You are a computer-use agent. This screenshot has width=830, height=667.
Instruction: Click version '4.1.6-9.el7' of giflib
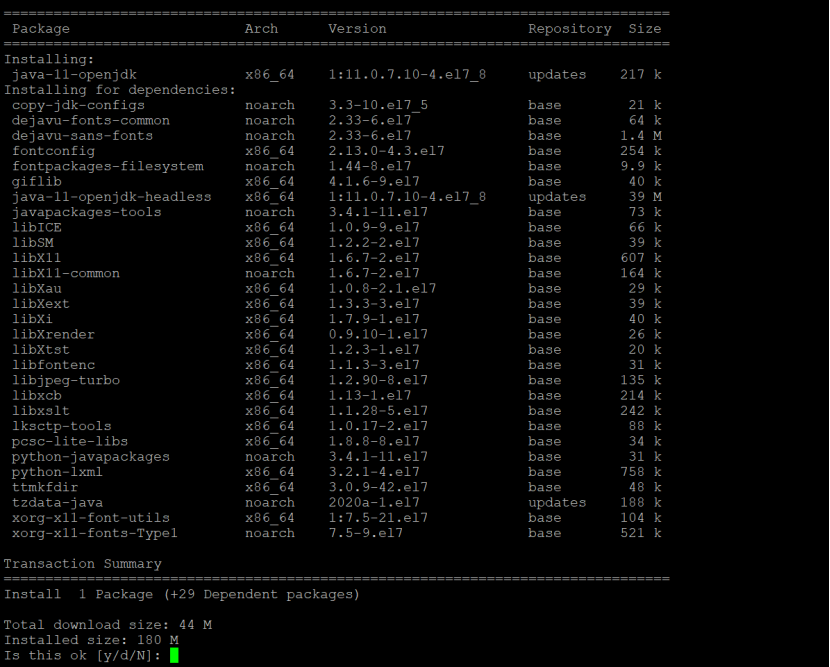pyautogui.click(x=374, y=182)
